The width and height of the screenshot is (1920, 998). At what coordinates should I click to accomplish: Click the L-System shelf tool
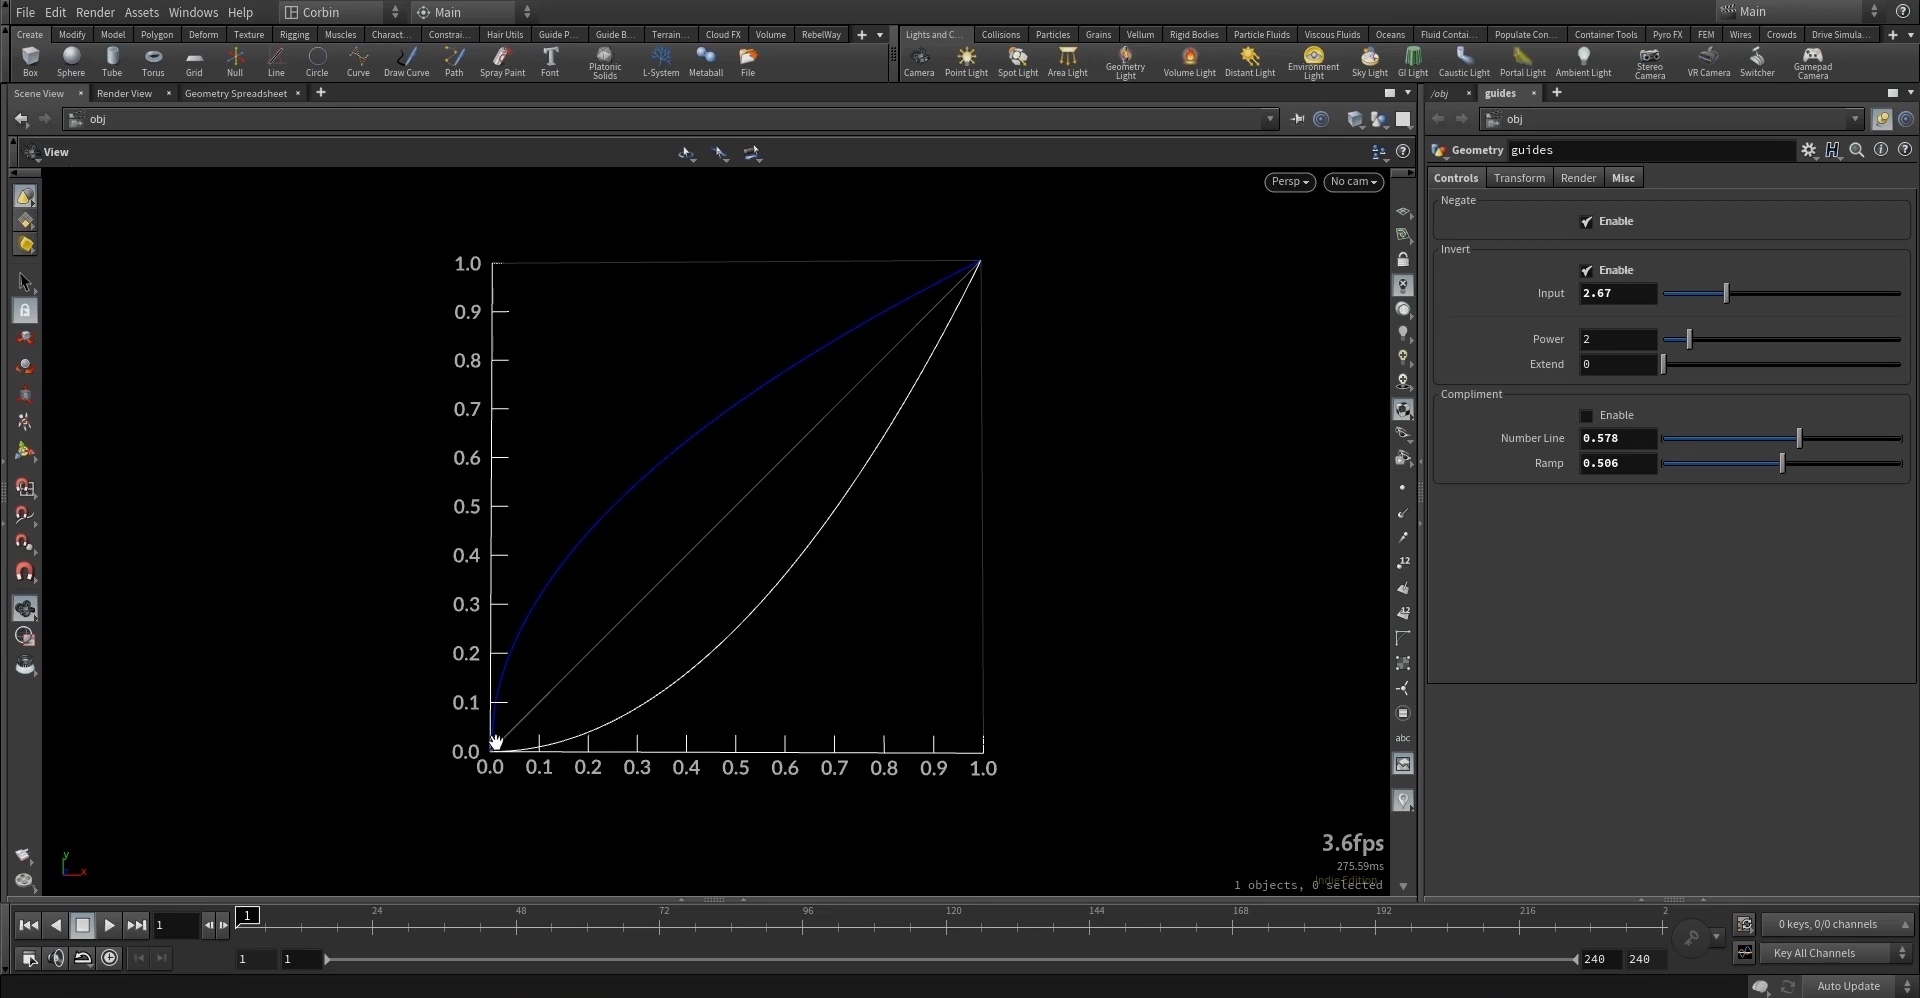(x=660, y=61)
